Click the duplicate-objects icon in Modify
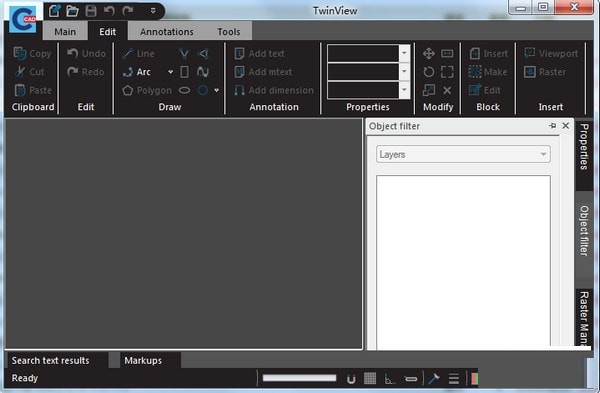This screenshot has width=600, height=393. pyautogui.click(x=429, y=90)
